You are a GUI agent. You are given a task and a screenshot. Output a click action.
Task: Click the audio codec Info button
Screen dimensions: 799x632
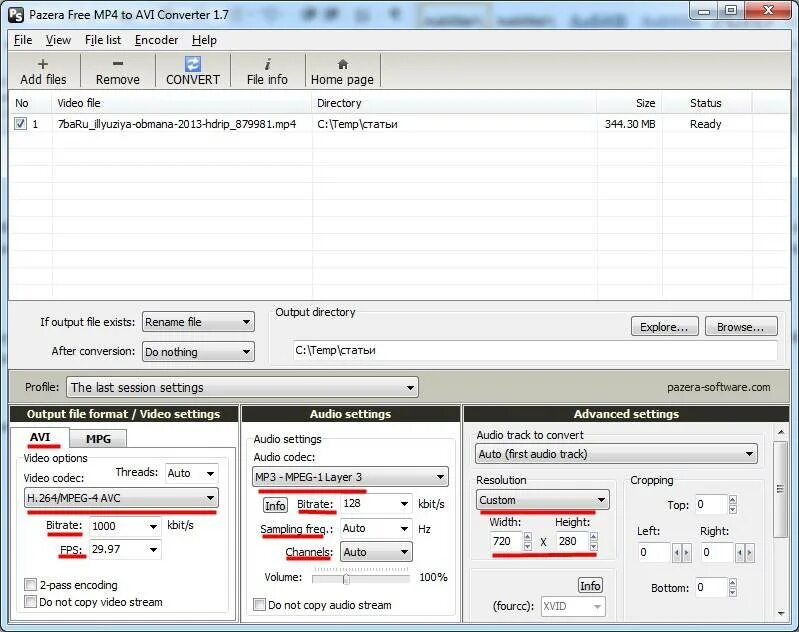[x=275, y=506]
